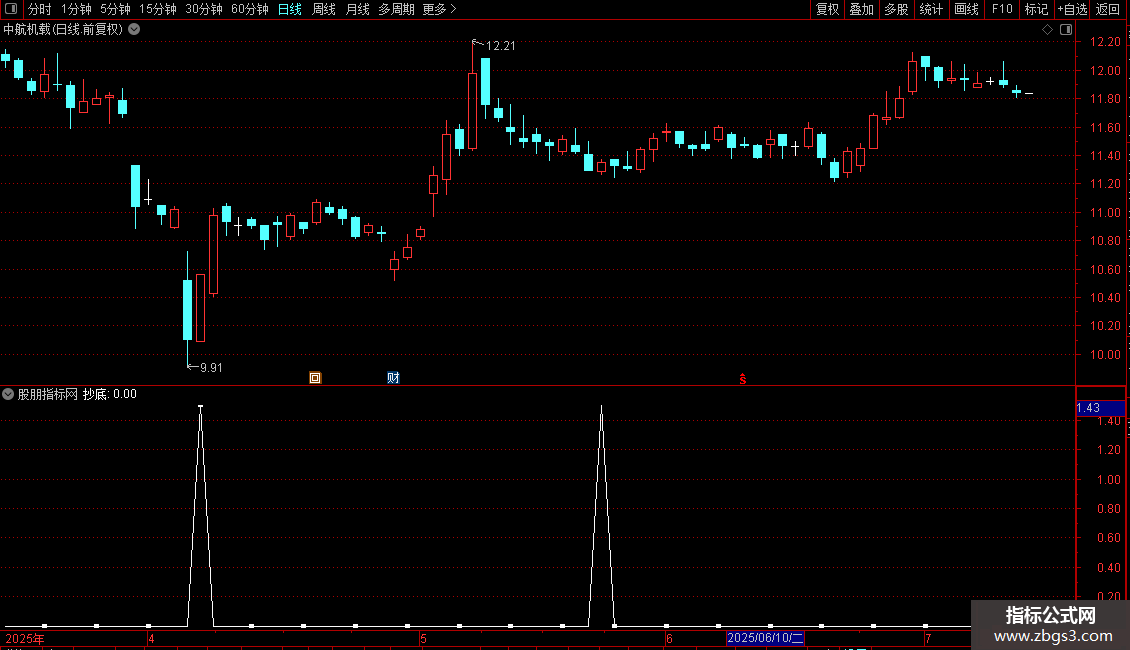Open the 复权 adjustment option
Viewport: 1130px width, 650px height.
click(x=827, y=9)
